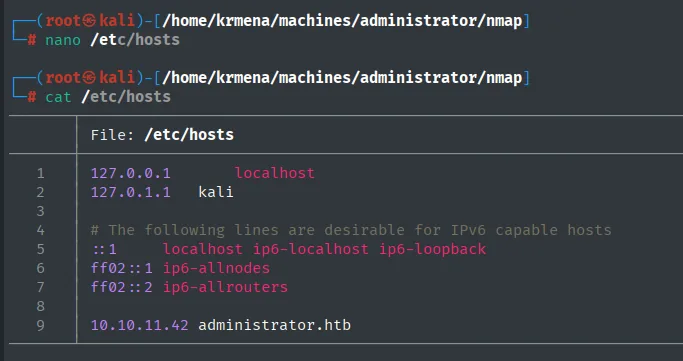The width and height of the screenshot is (683, 361).
Task: Click 'ip6-loopback' on line 5
Action: tap(433, 250)
